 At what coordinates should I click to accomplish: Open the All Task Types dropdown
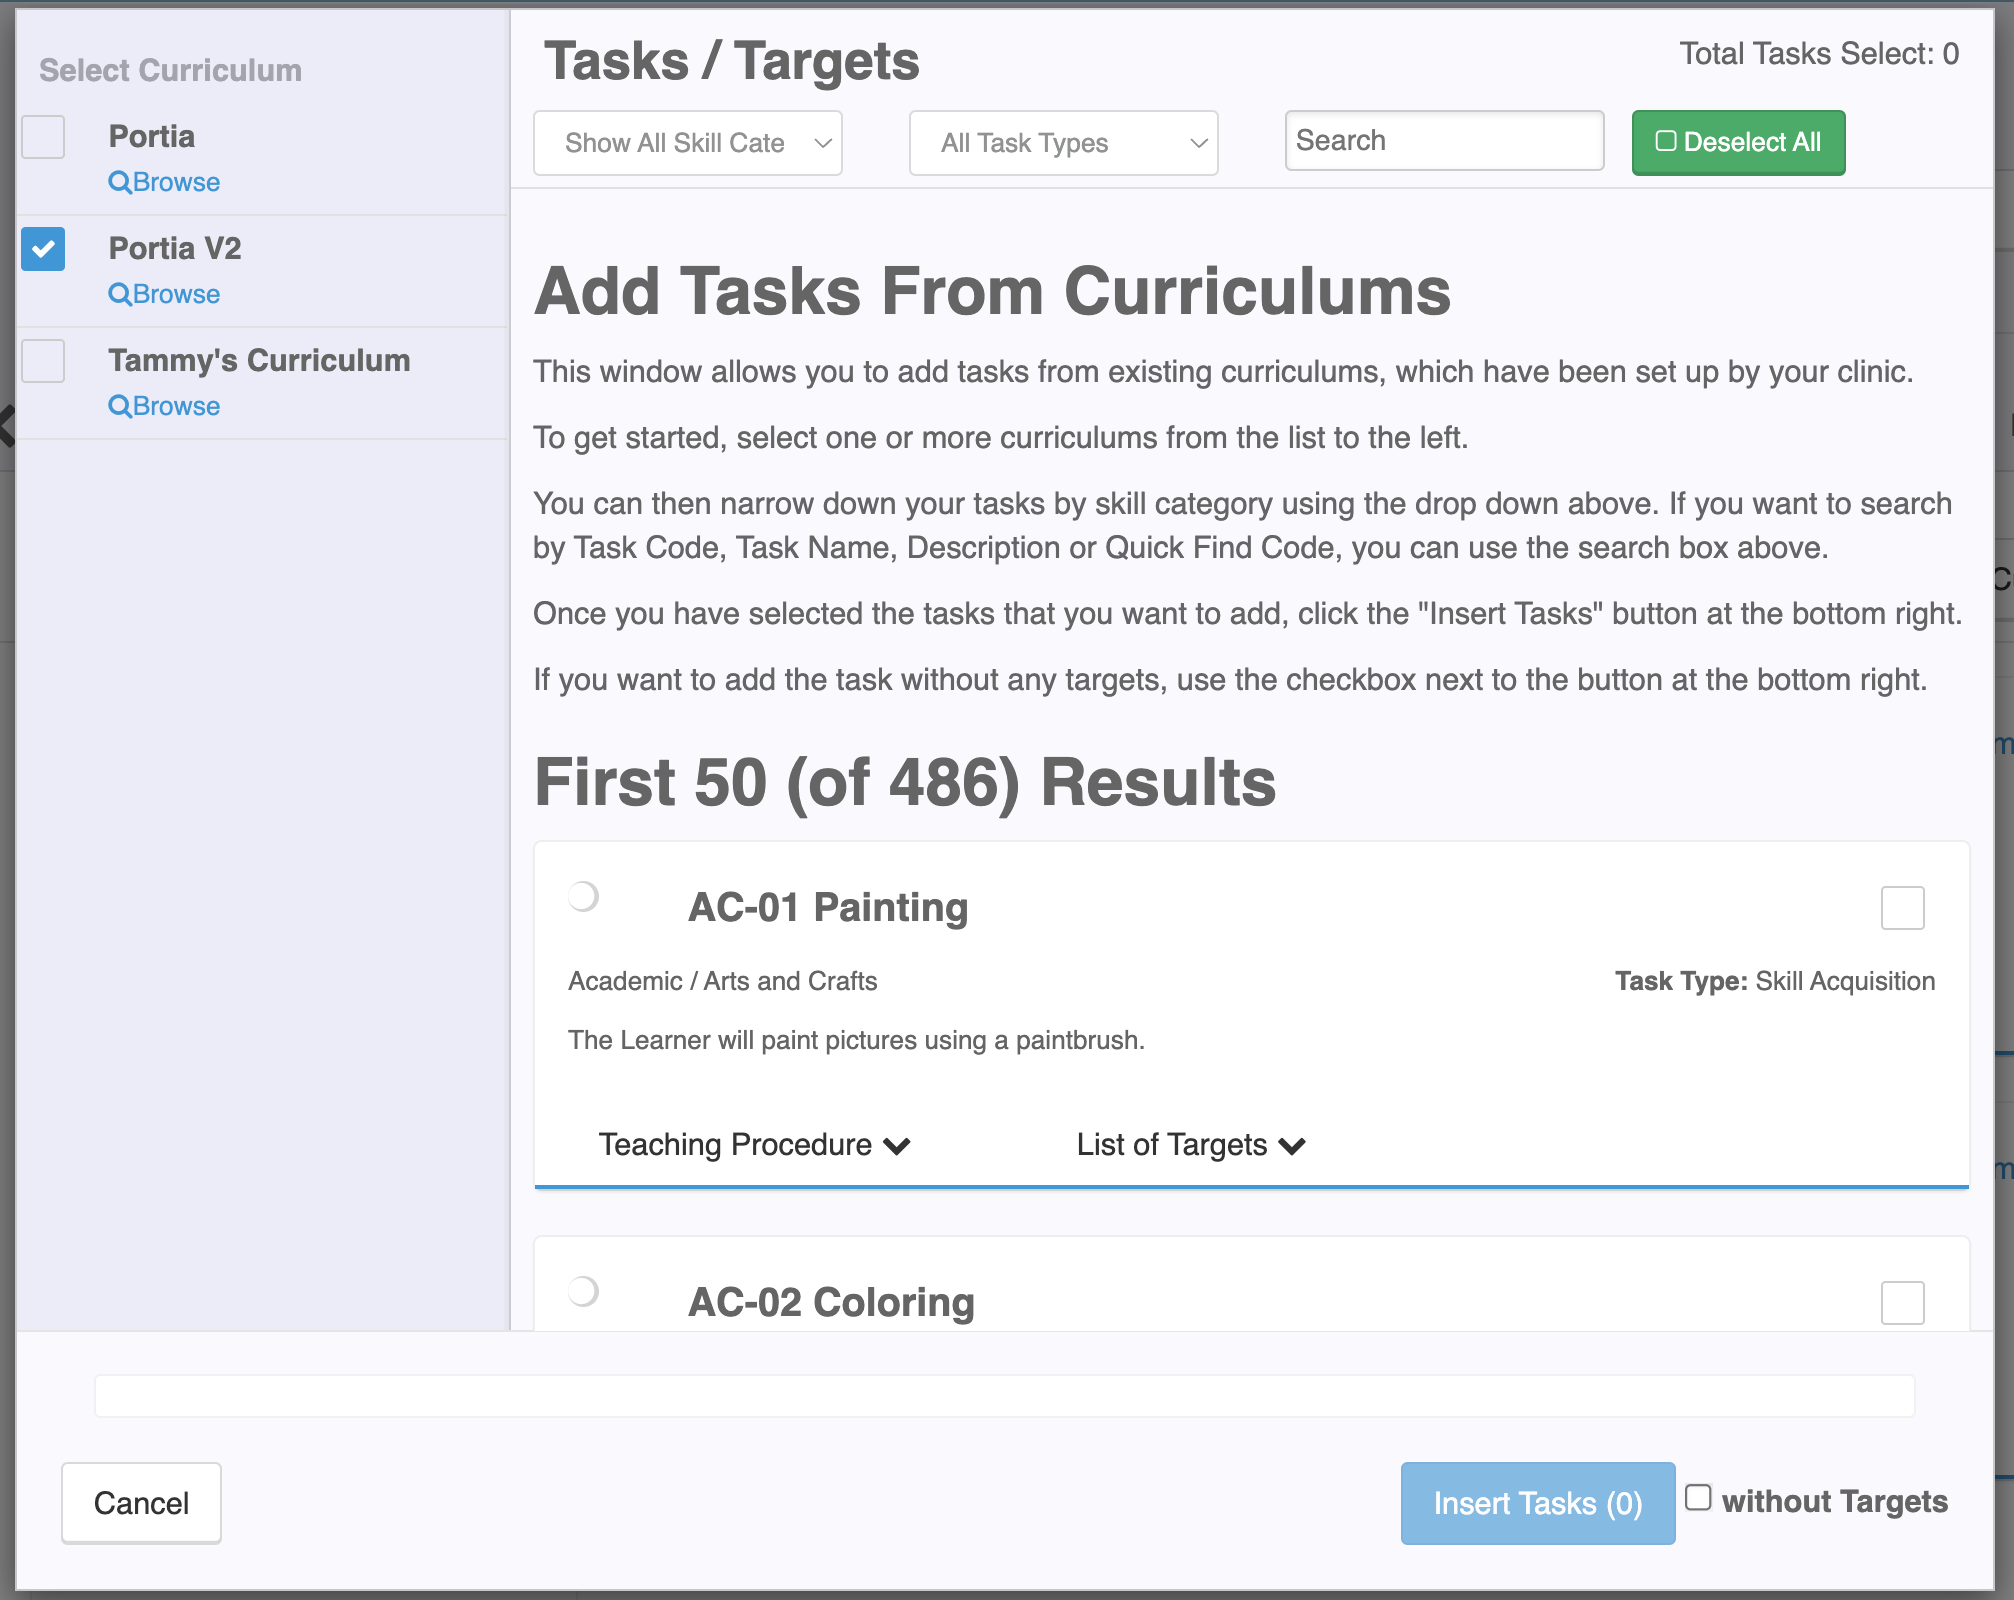tap(1063, 143)
